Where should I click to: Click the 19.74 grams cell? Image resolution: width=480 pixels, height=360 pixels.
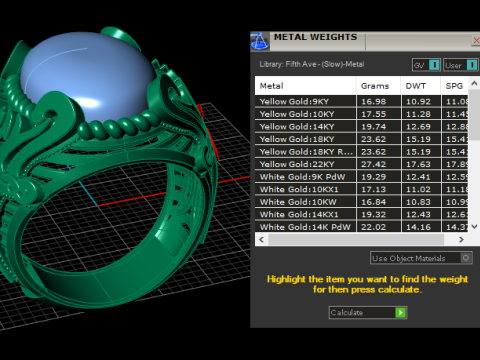coord(379,127)
